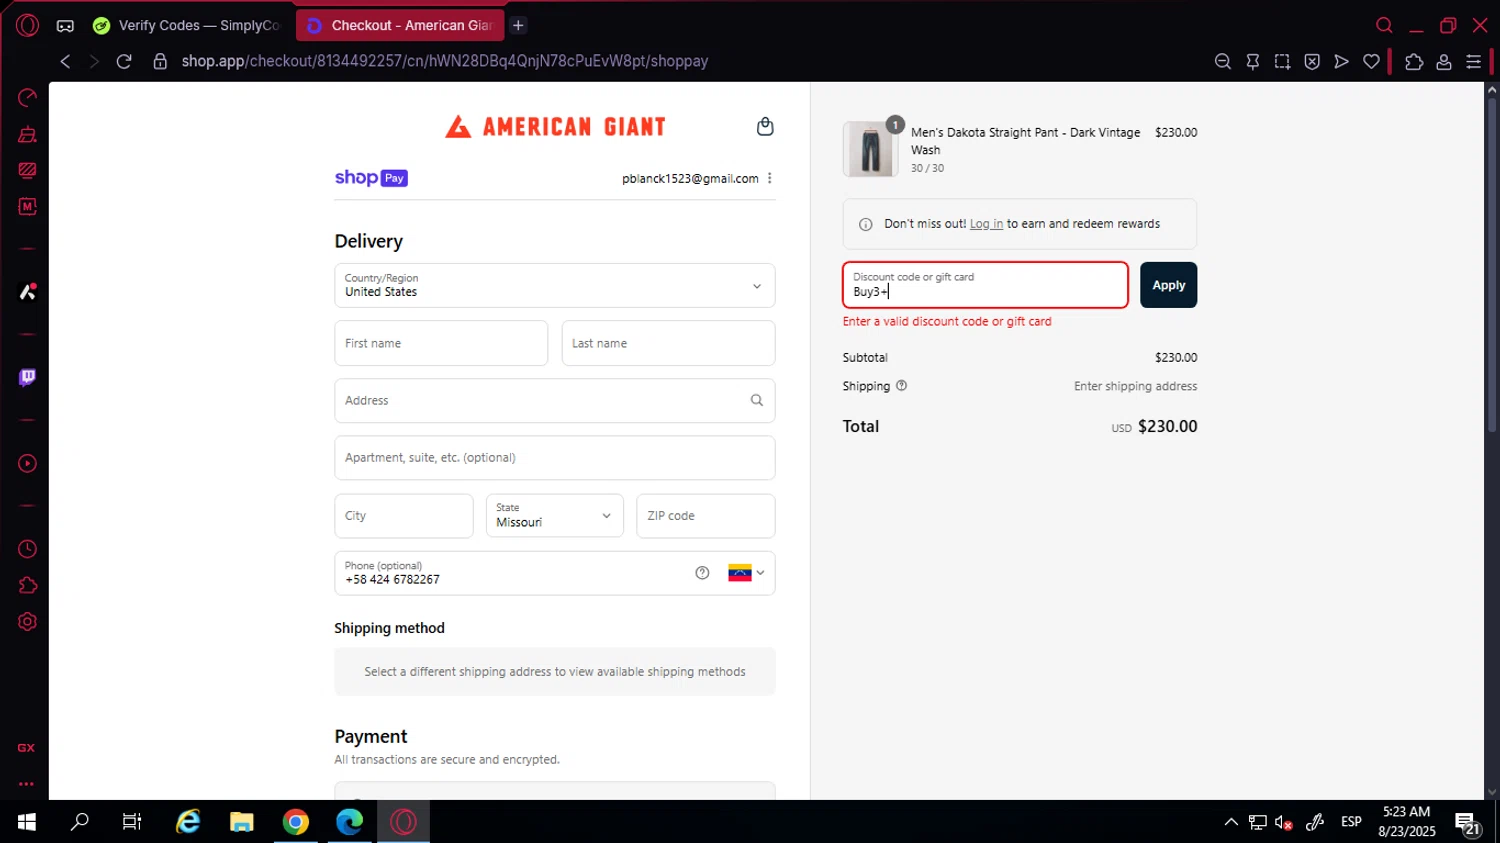Show shipping info help icon
The image size is (1500, 843).
[x=901, y=386]
